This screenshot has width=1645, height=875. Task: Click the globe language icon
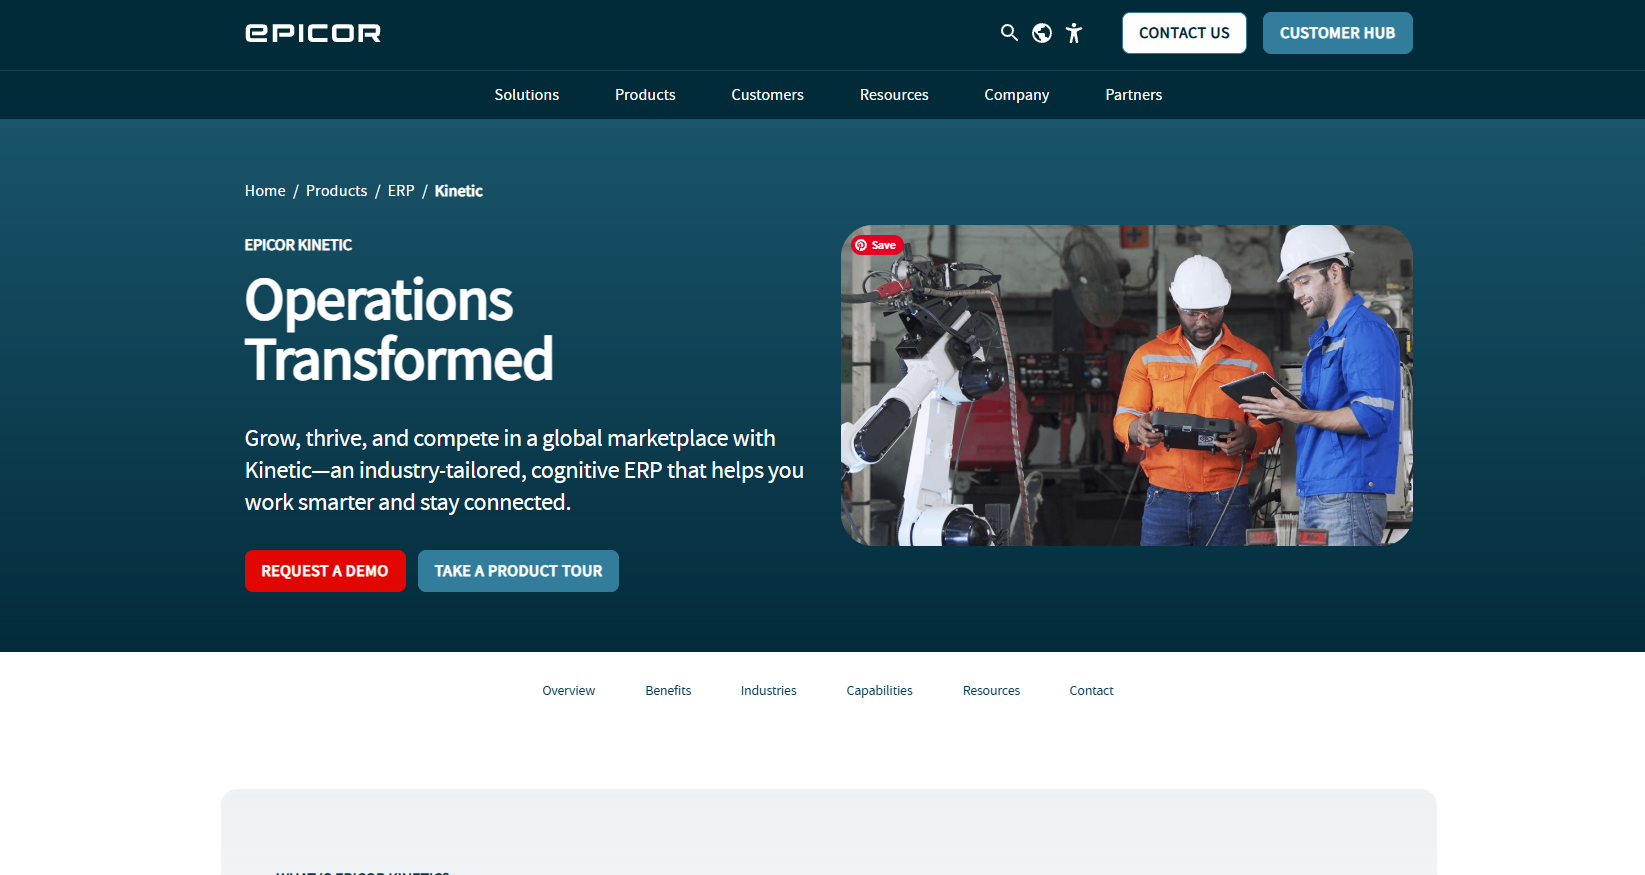pyautogui.click(x=1042, y=33)
